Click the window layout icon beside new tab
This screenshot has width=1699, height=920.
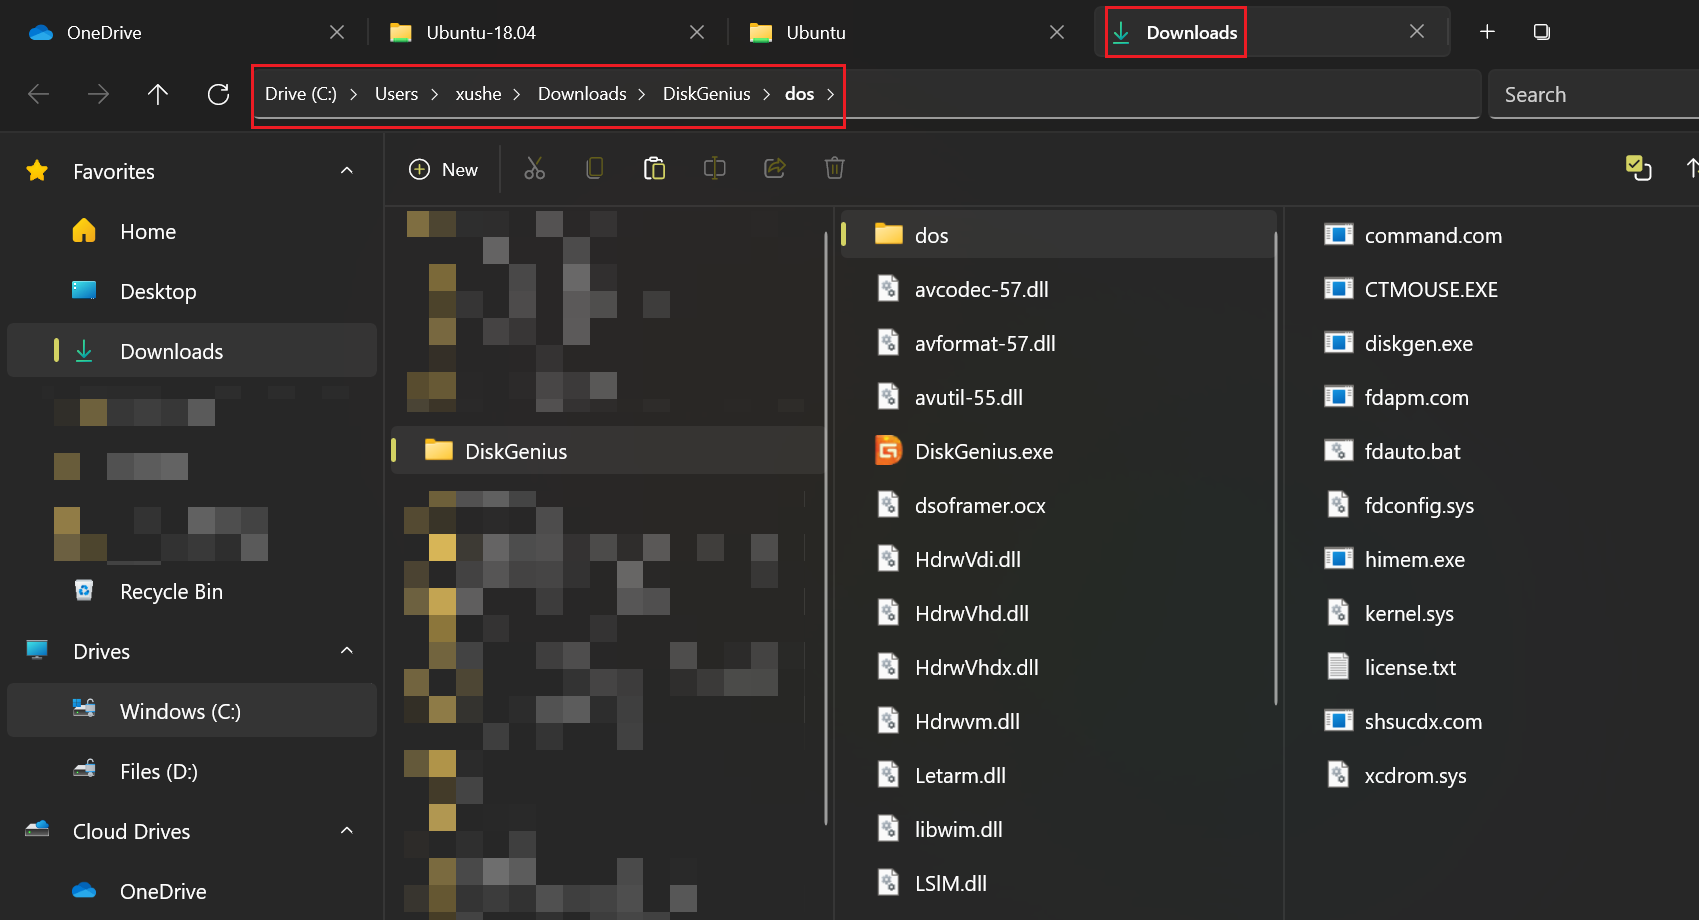(x=1542, y=32)
